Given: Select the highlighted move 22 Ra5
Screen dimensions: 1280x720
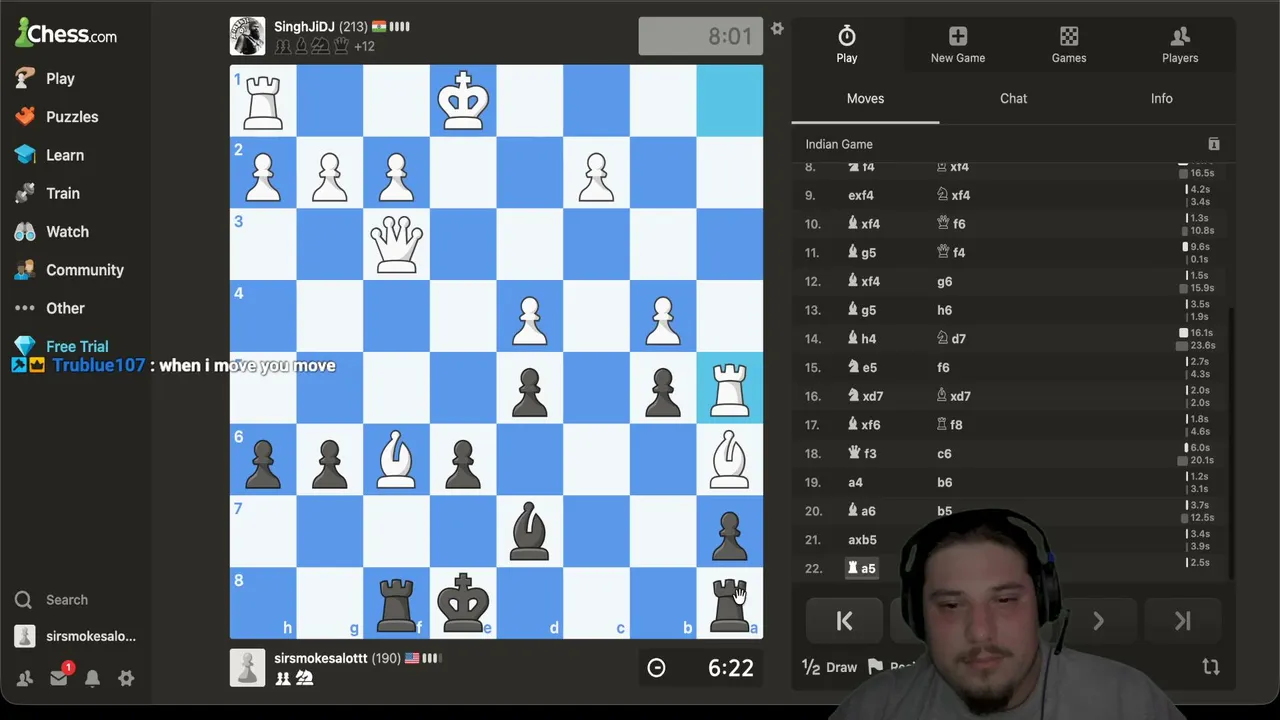Looking at the screenshot, I should pos(861,568).
